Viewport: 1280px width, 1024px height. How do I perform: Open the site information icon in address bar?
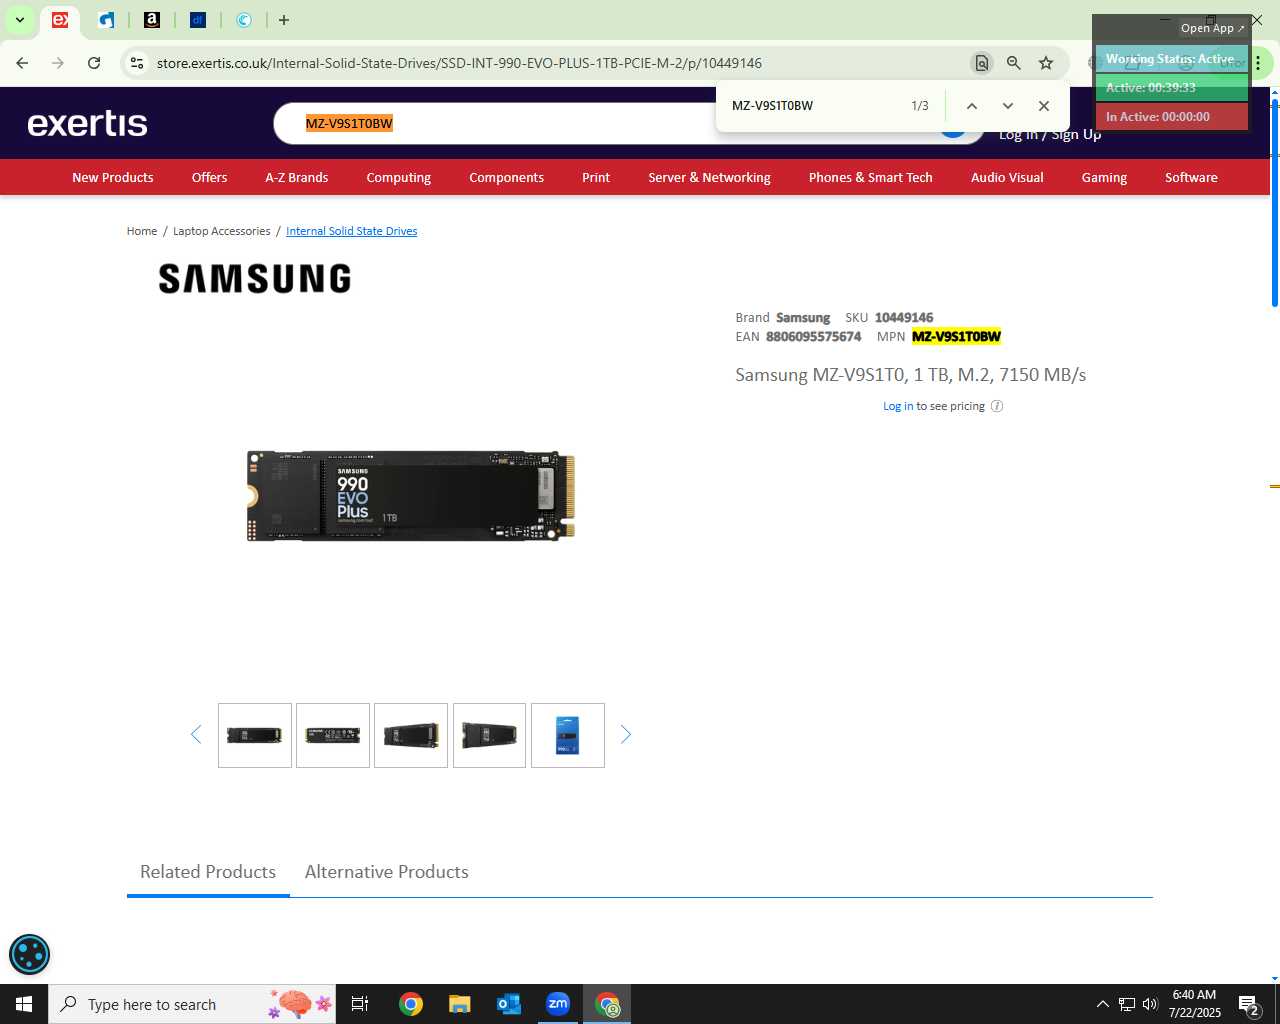(x=137, y=63)
